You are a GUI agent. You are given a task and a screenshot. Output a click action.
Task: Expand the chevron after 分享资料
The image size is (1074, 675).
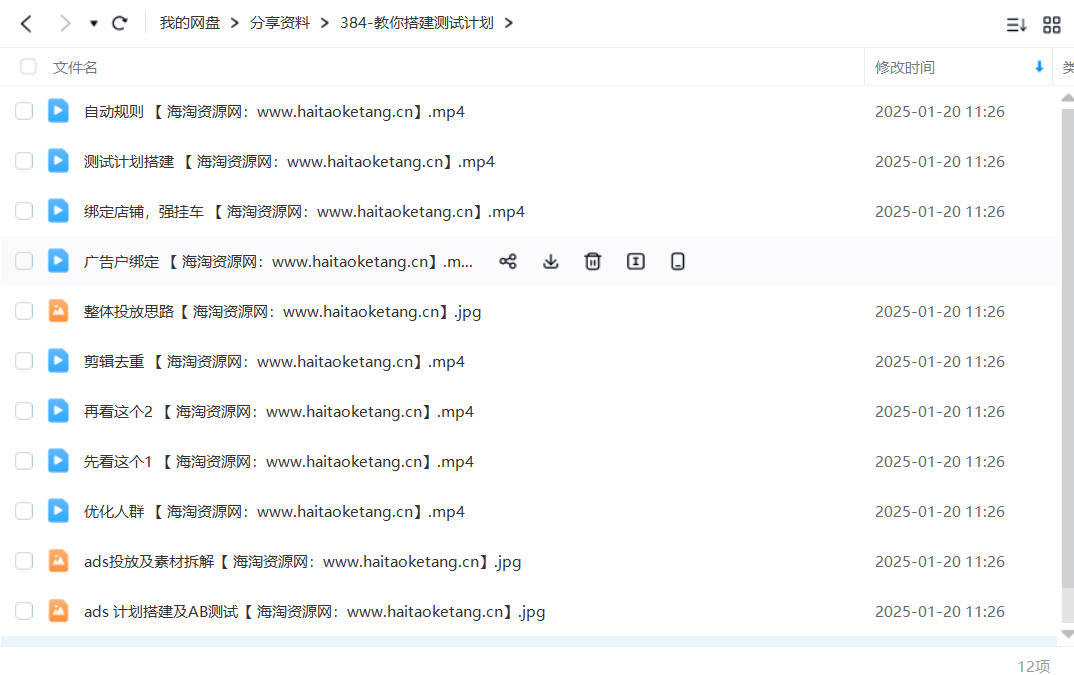click(325, 23)
